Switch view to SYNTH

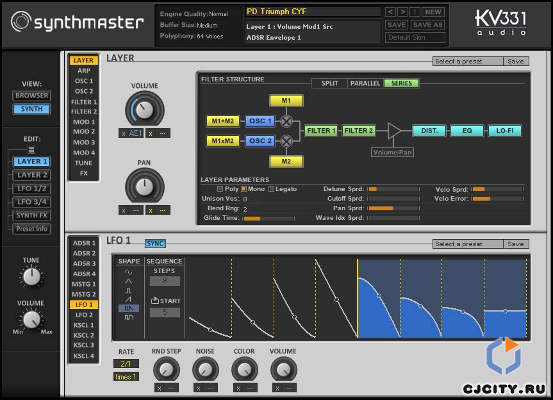click(x=31, y=109)
